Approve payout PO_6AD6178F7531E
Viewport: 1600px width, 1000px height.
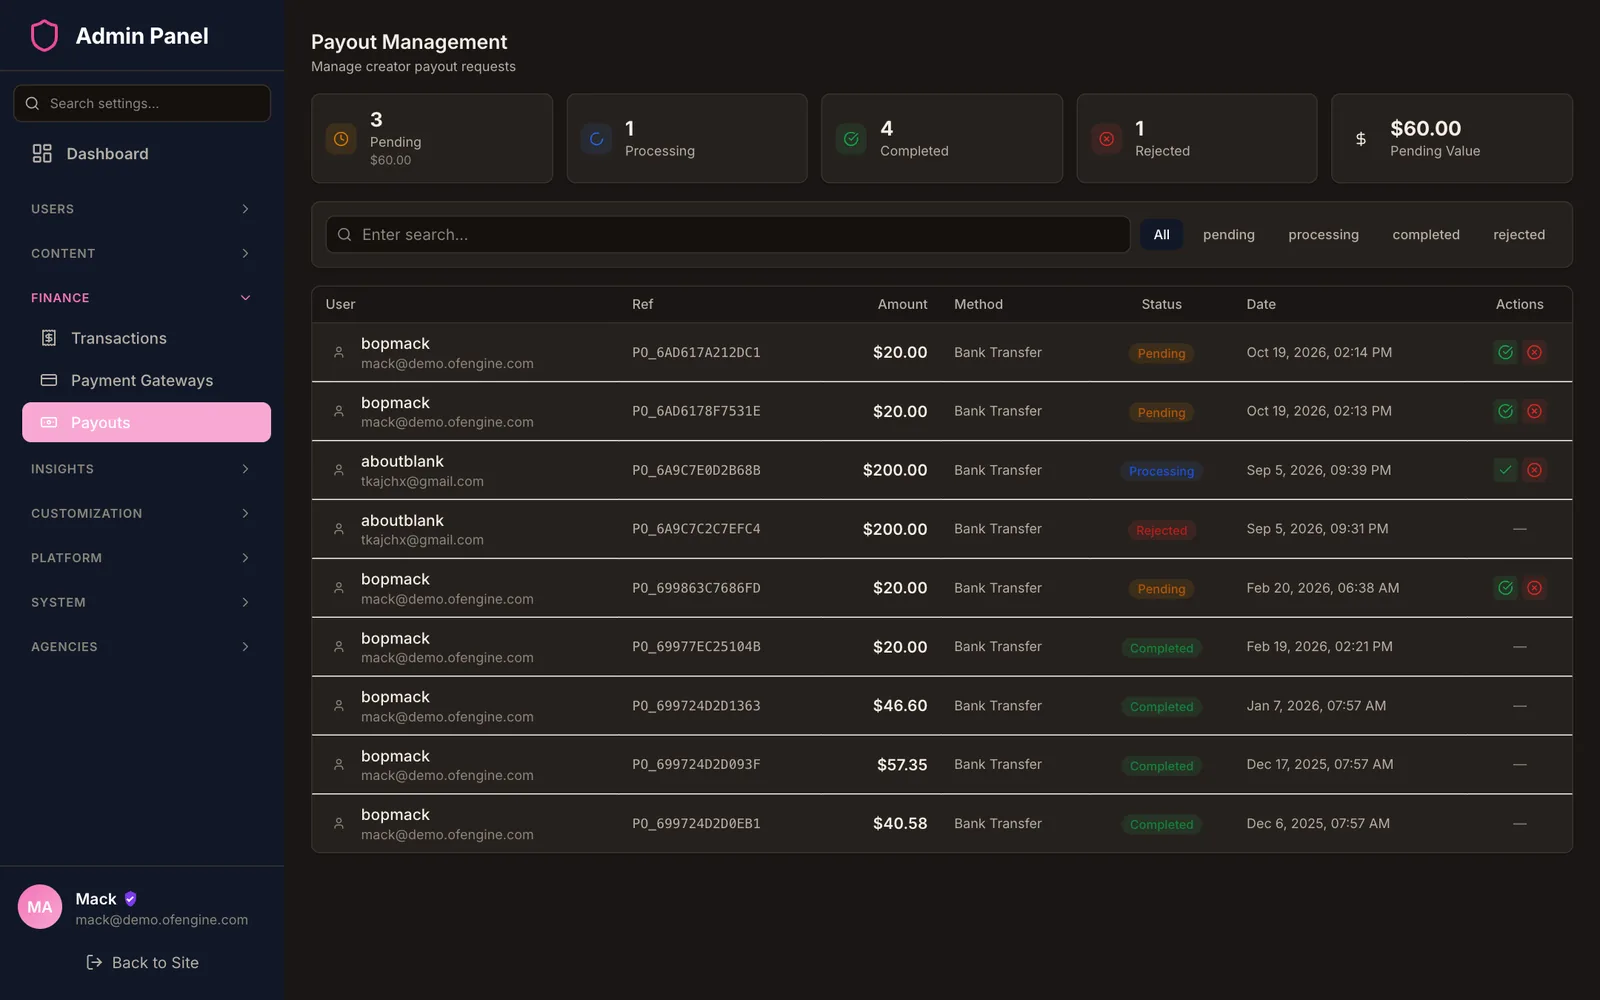pos(1505,411)
